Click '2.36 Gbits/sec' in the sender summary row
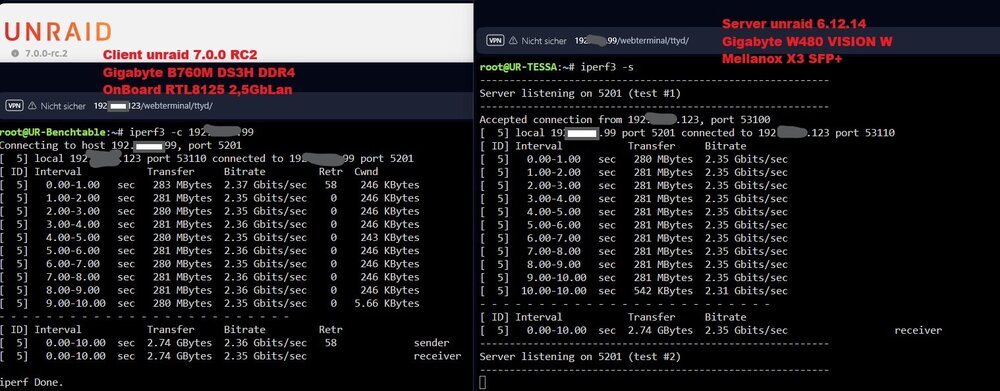1000x391 pixels. (265, 343)
